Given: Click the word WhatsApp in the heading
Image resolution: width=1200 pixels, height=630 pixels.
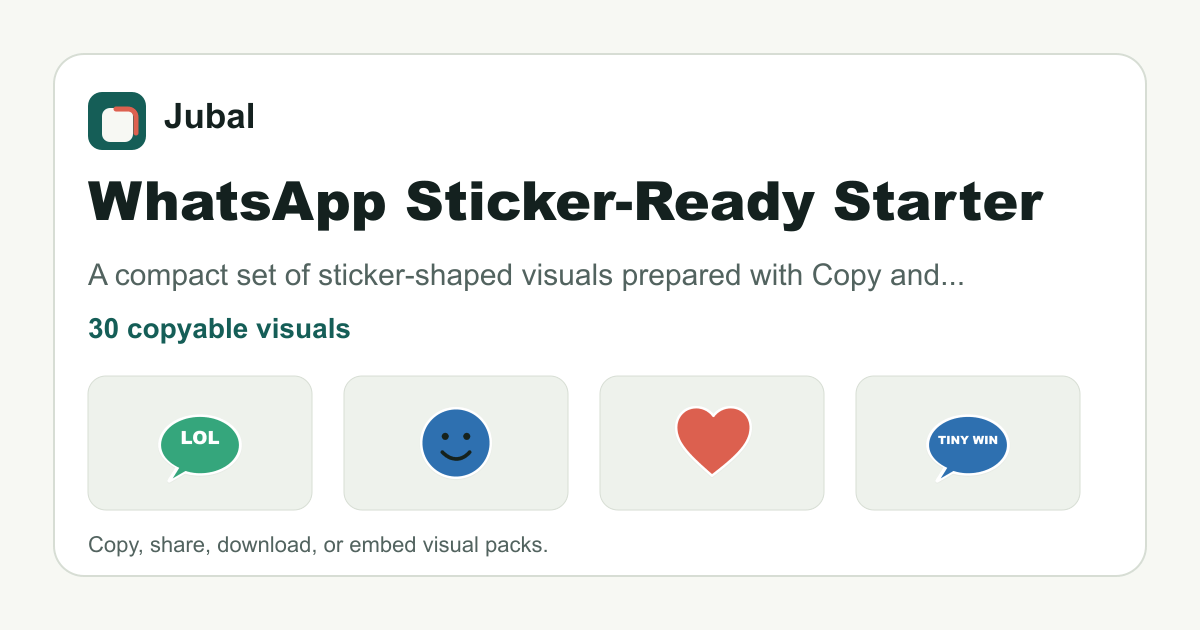Looking at the screenshot, I should 238,202.
